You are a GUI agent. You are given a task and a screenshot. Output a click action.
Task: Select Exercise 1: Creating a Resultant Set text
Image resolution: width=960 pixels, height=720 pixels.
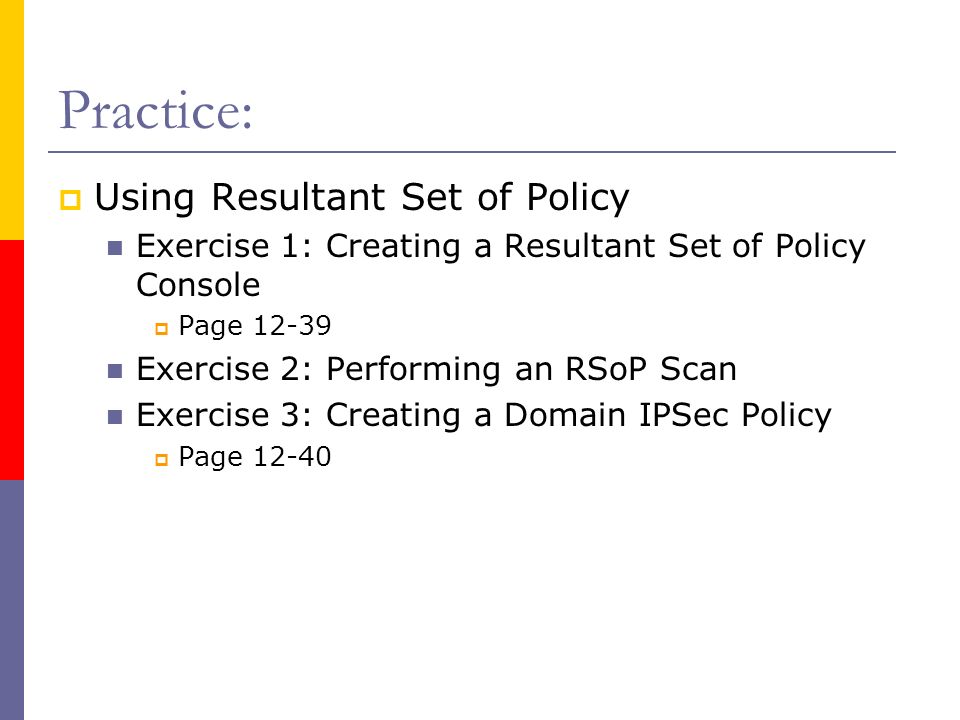[x=449, y=246]
